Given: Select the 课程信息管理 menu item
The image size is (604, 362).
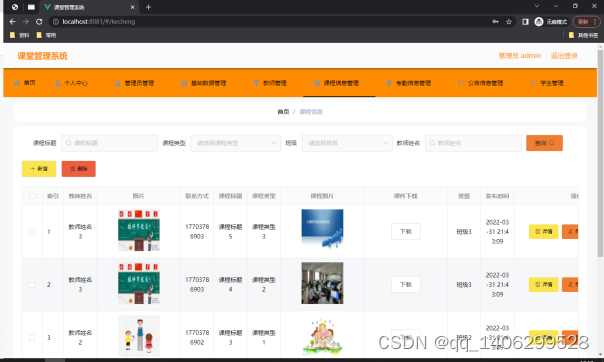Looking at the screenshot, I should [339, 83].
